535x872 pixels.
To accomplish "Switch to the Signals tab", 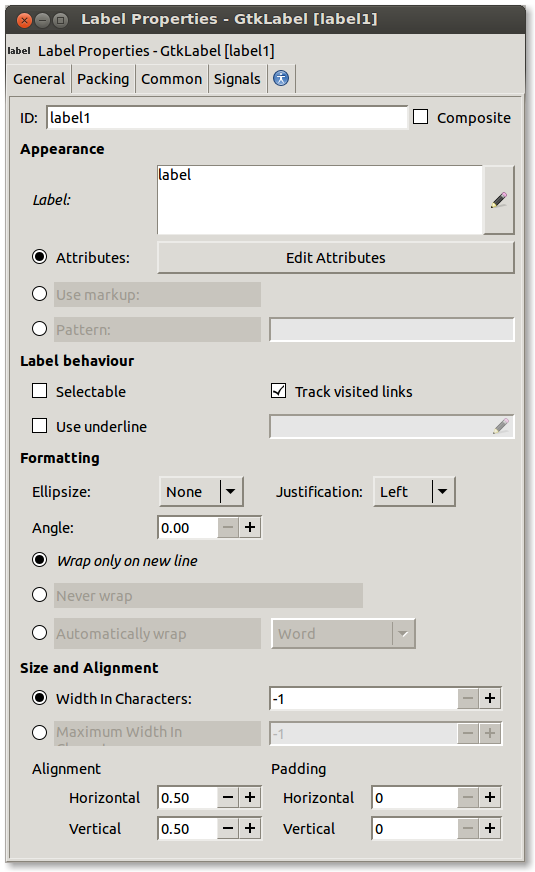I will click(237, 79).
